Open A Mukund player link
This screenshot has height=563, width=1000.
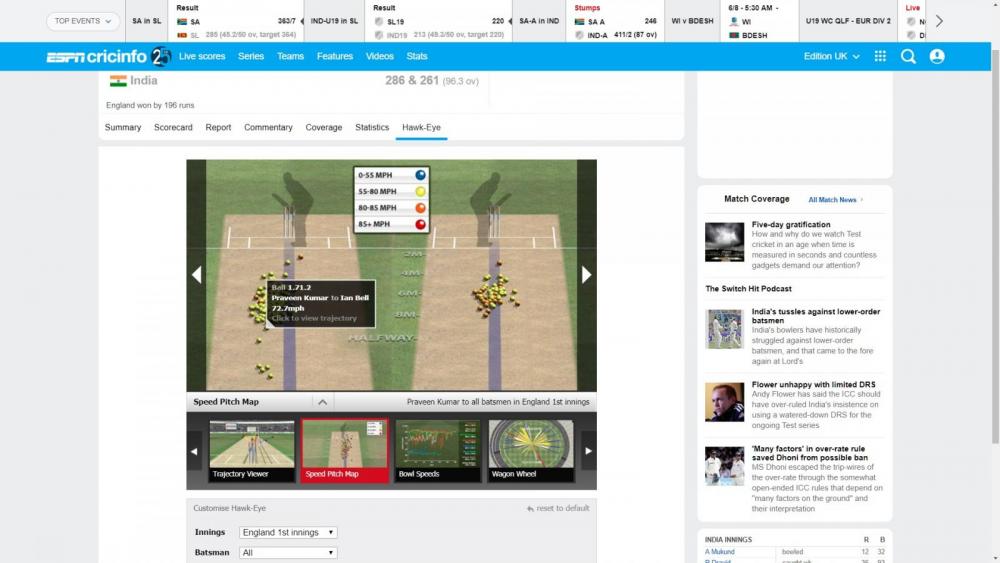719,552
